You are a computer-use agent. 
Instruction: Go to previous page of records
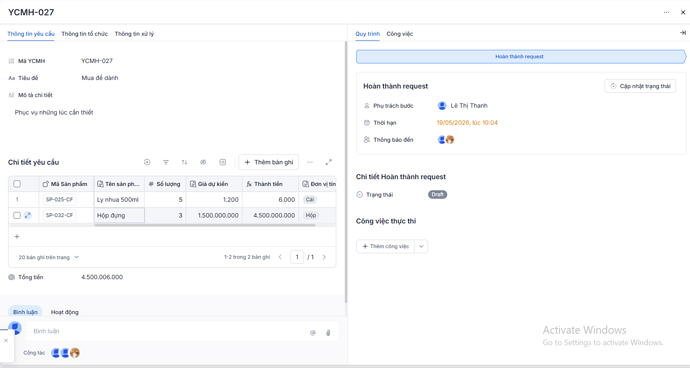point(280,257)
